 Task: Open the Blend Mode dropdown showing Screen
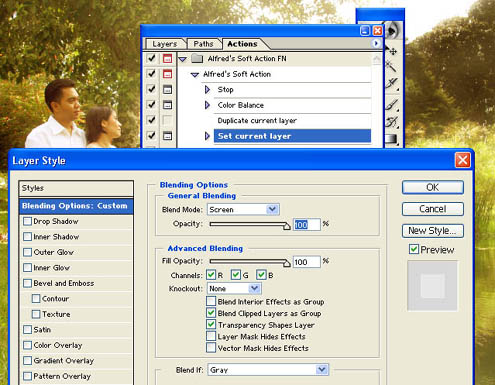[243, 209]
